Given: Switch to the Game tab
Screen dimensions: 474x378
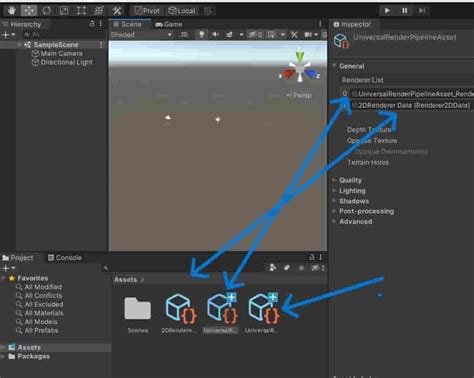Looking at the screenshot, I should click(x=169, y=24).
